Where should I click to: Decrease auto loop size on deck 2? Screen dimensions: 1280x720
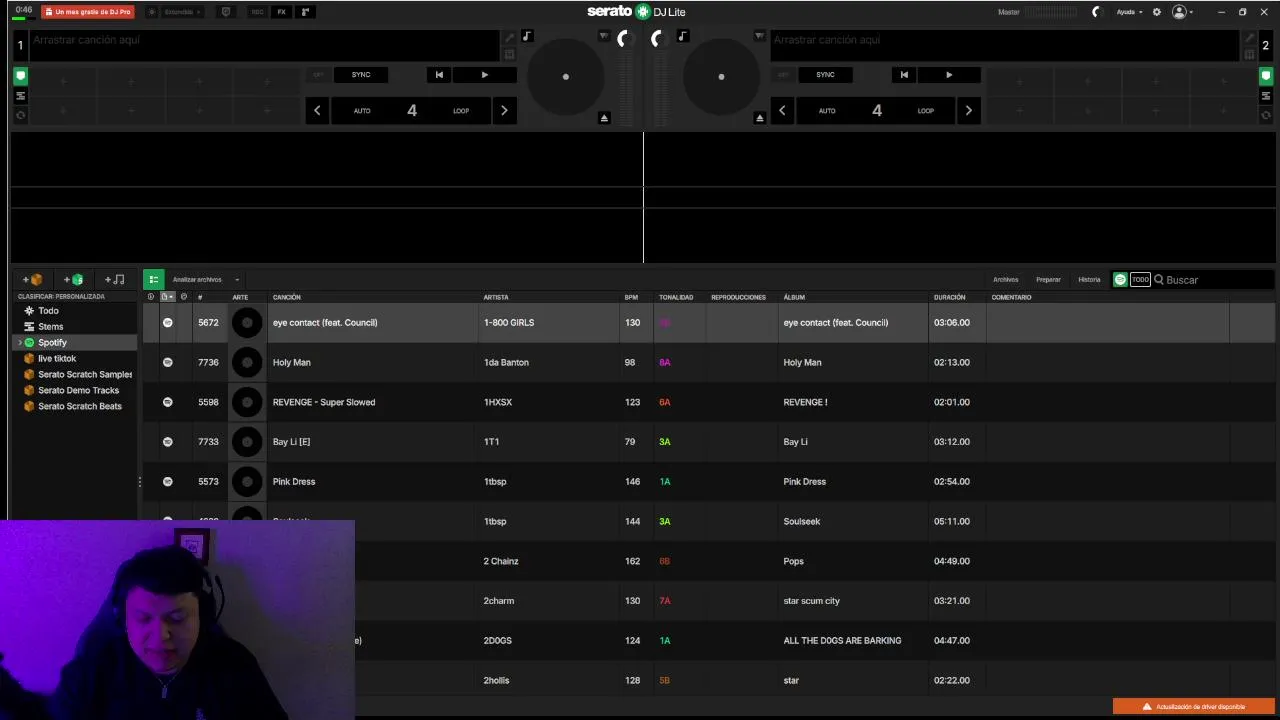[782, 110]
